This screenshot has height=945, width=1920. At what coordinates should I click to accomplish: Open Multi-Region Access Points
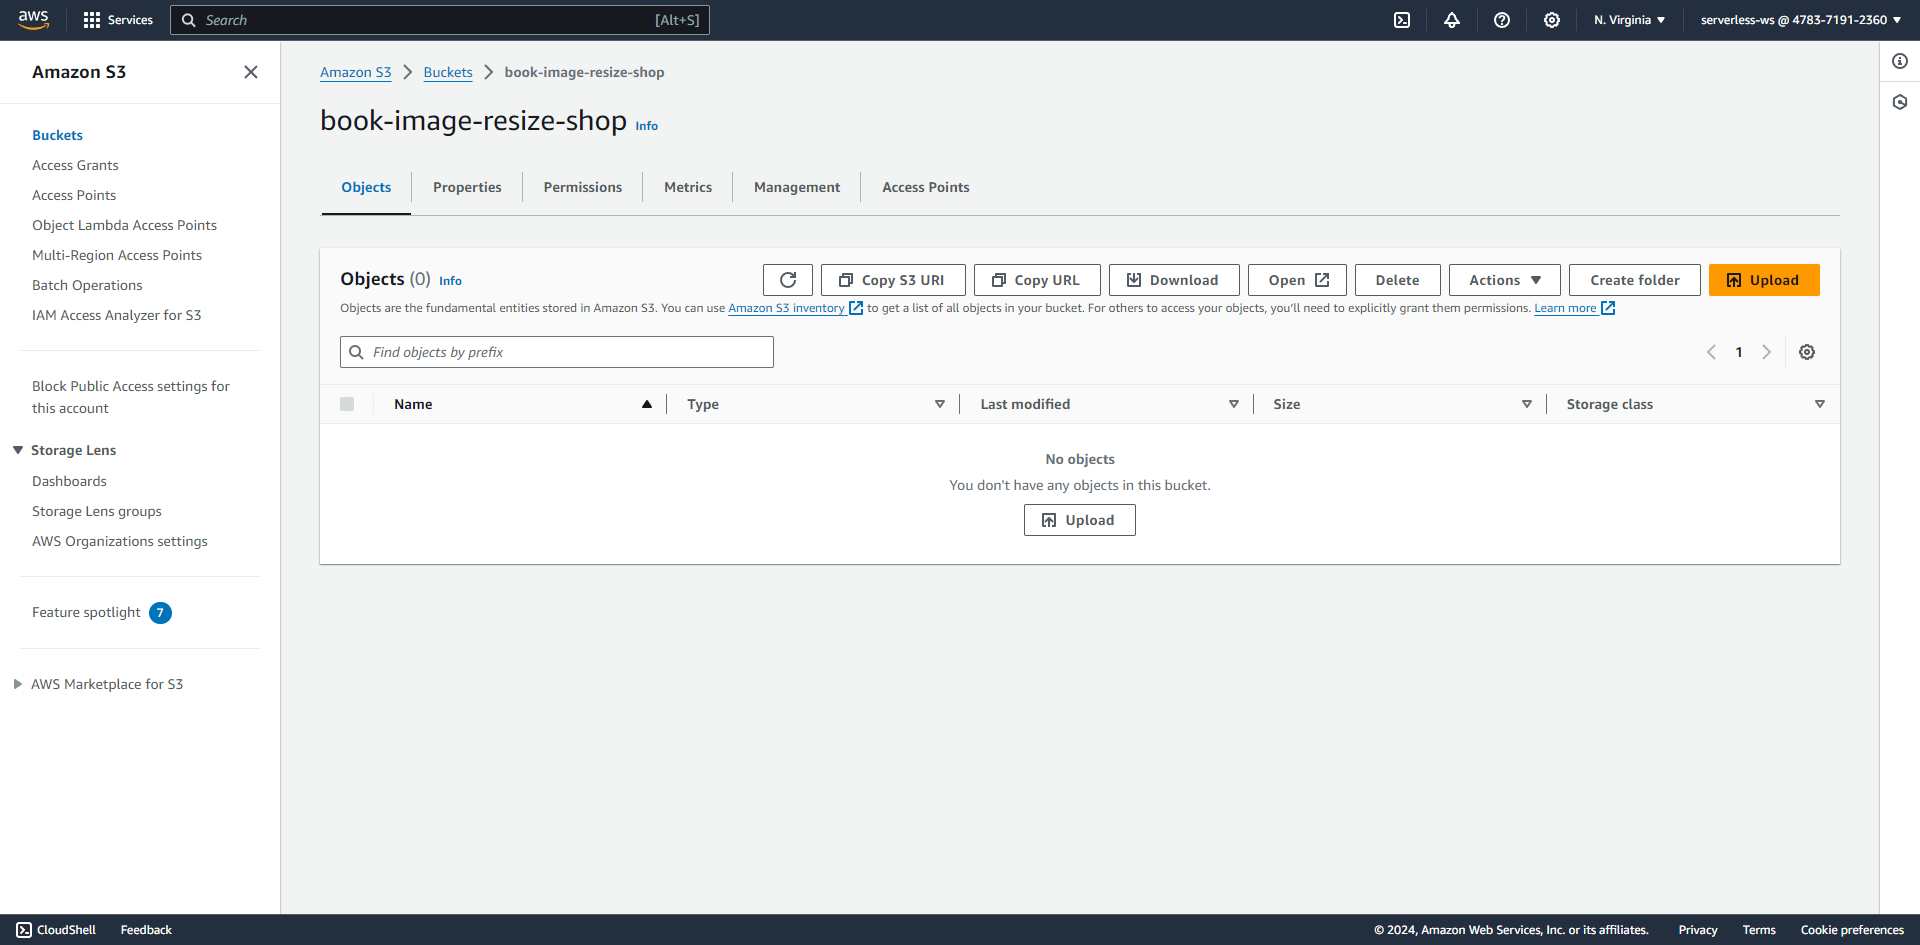coord(117,255)
